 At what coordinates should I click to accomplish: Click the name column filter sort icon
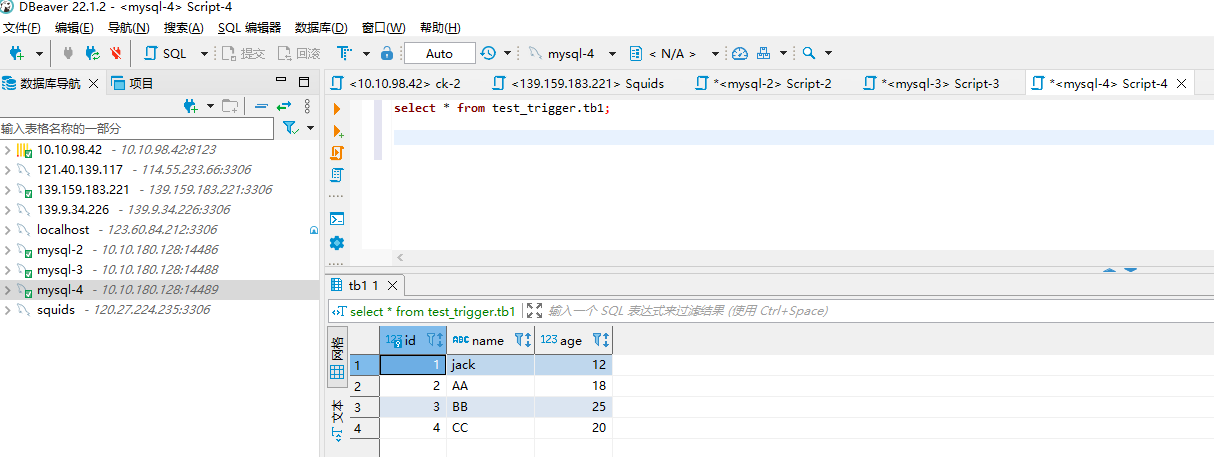tap(523, 341)
